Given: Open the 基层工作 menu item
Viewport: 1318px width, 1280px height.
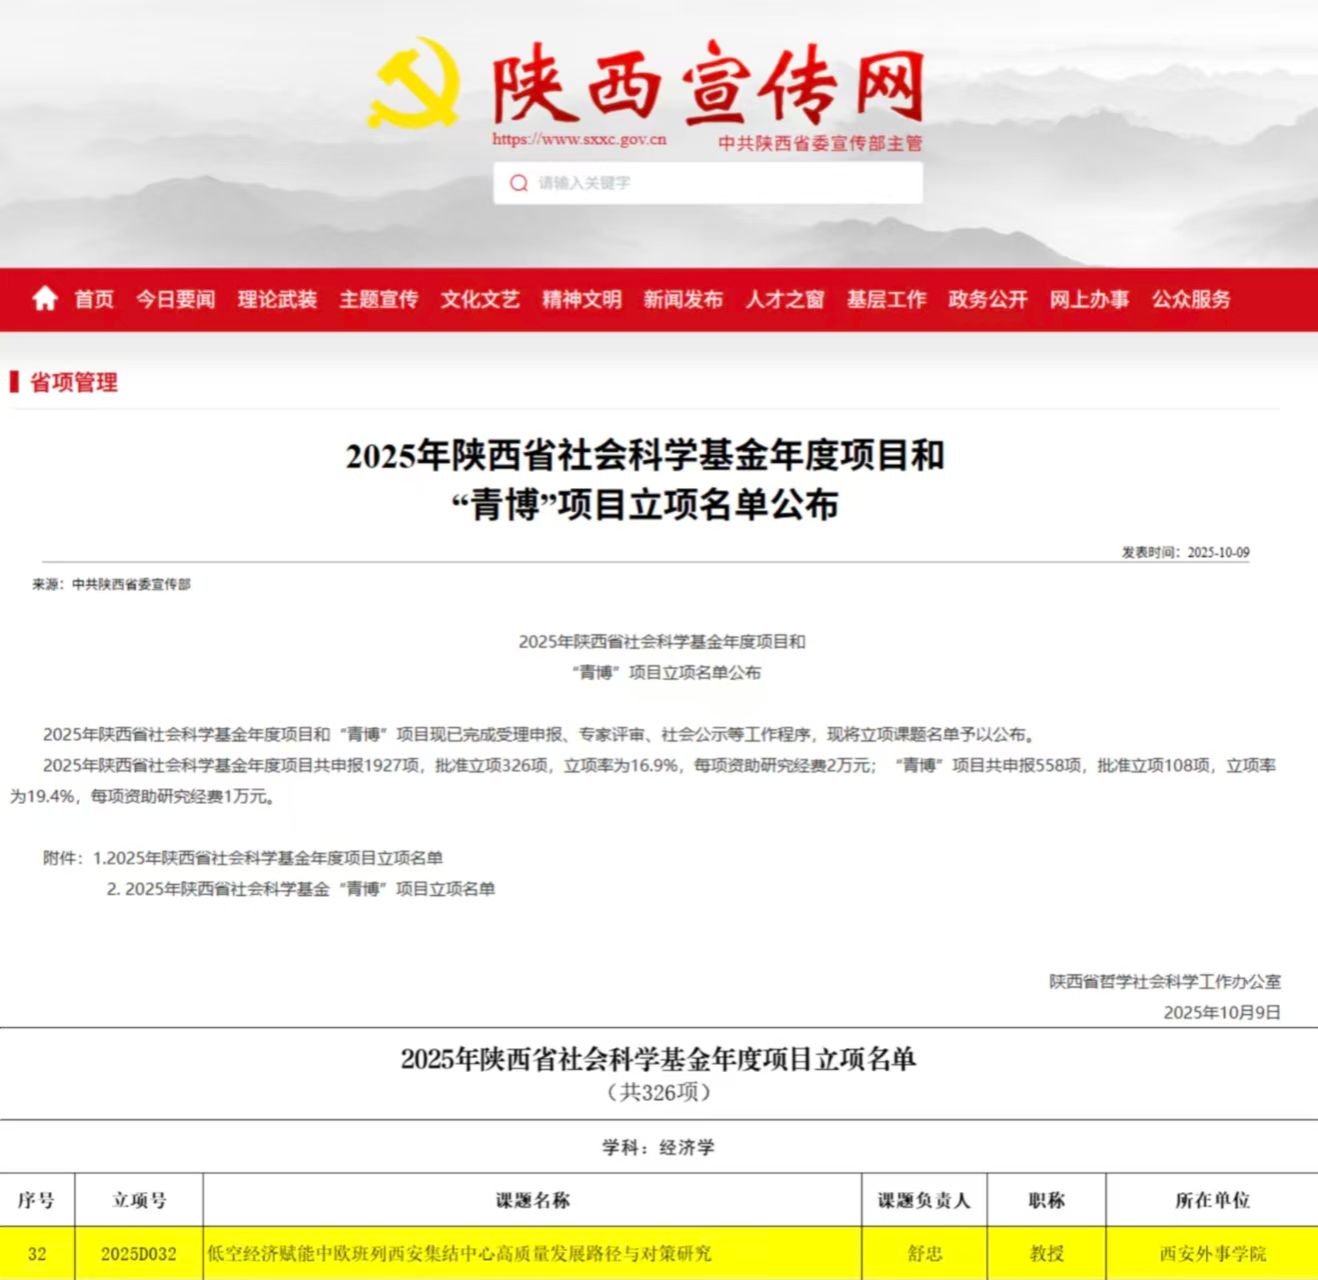Looking at the screenshot, I should coord(886,299).
